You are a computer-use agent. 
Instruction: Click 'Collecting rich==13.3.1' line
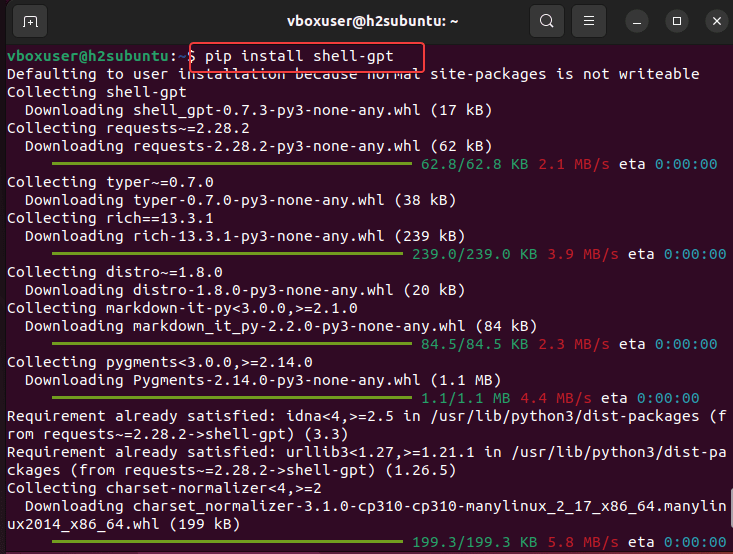[x=110, y=218]
